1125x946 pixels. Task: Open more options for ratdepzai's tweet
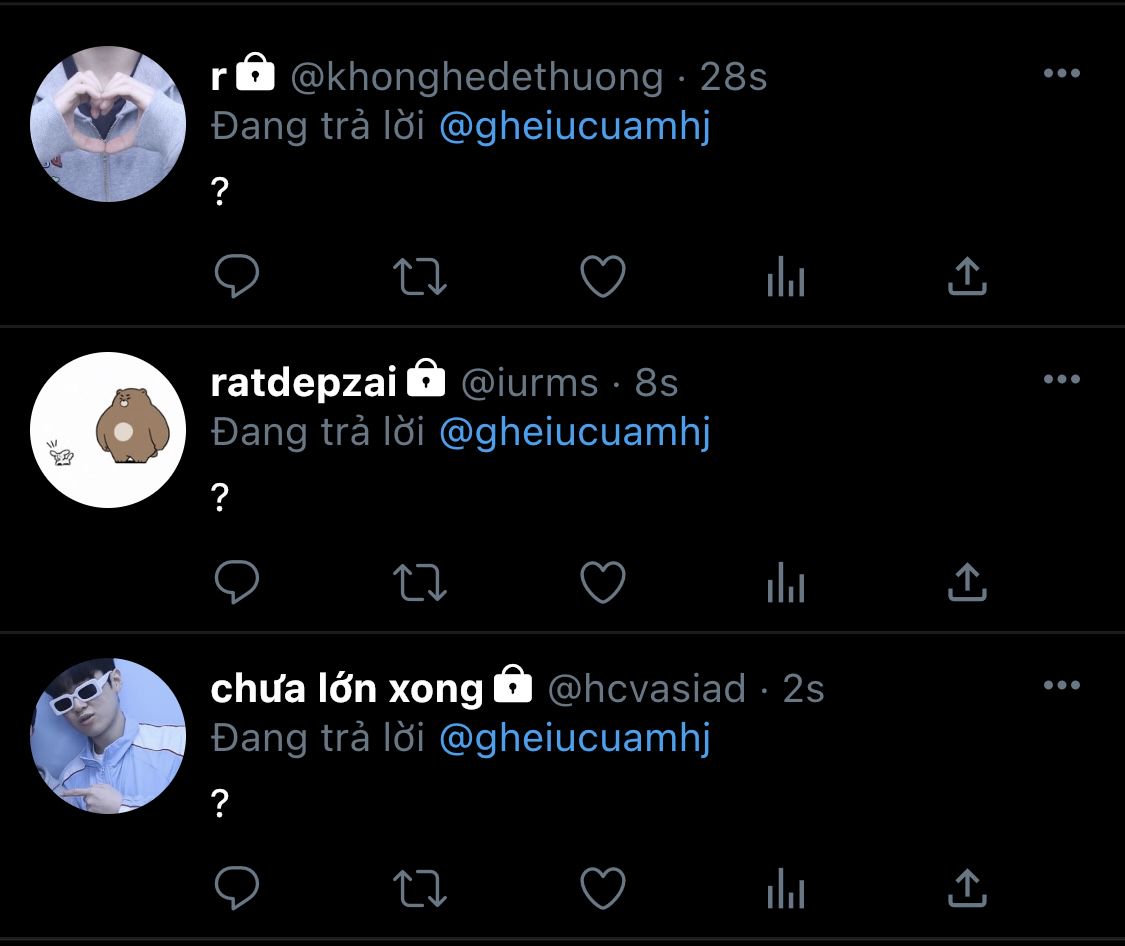pos(1062,379)
